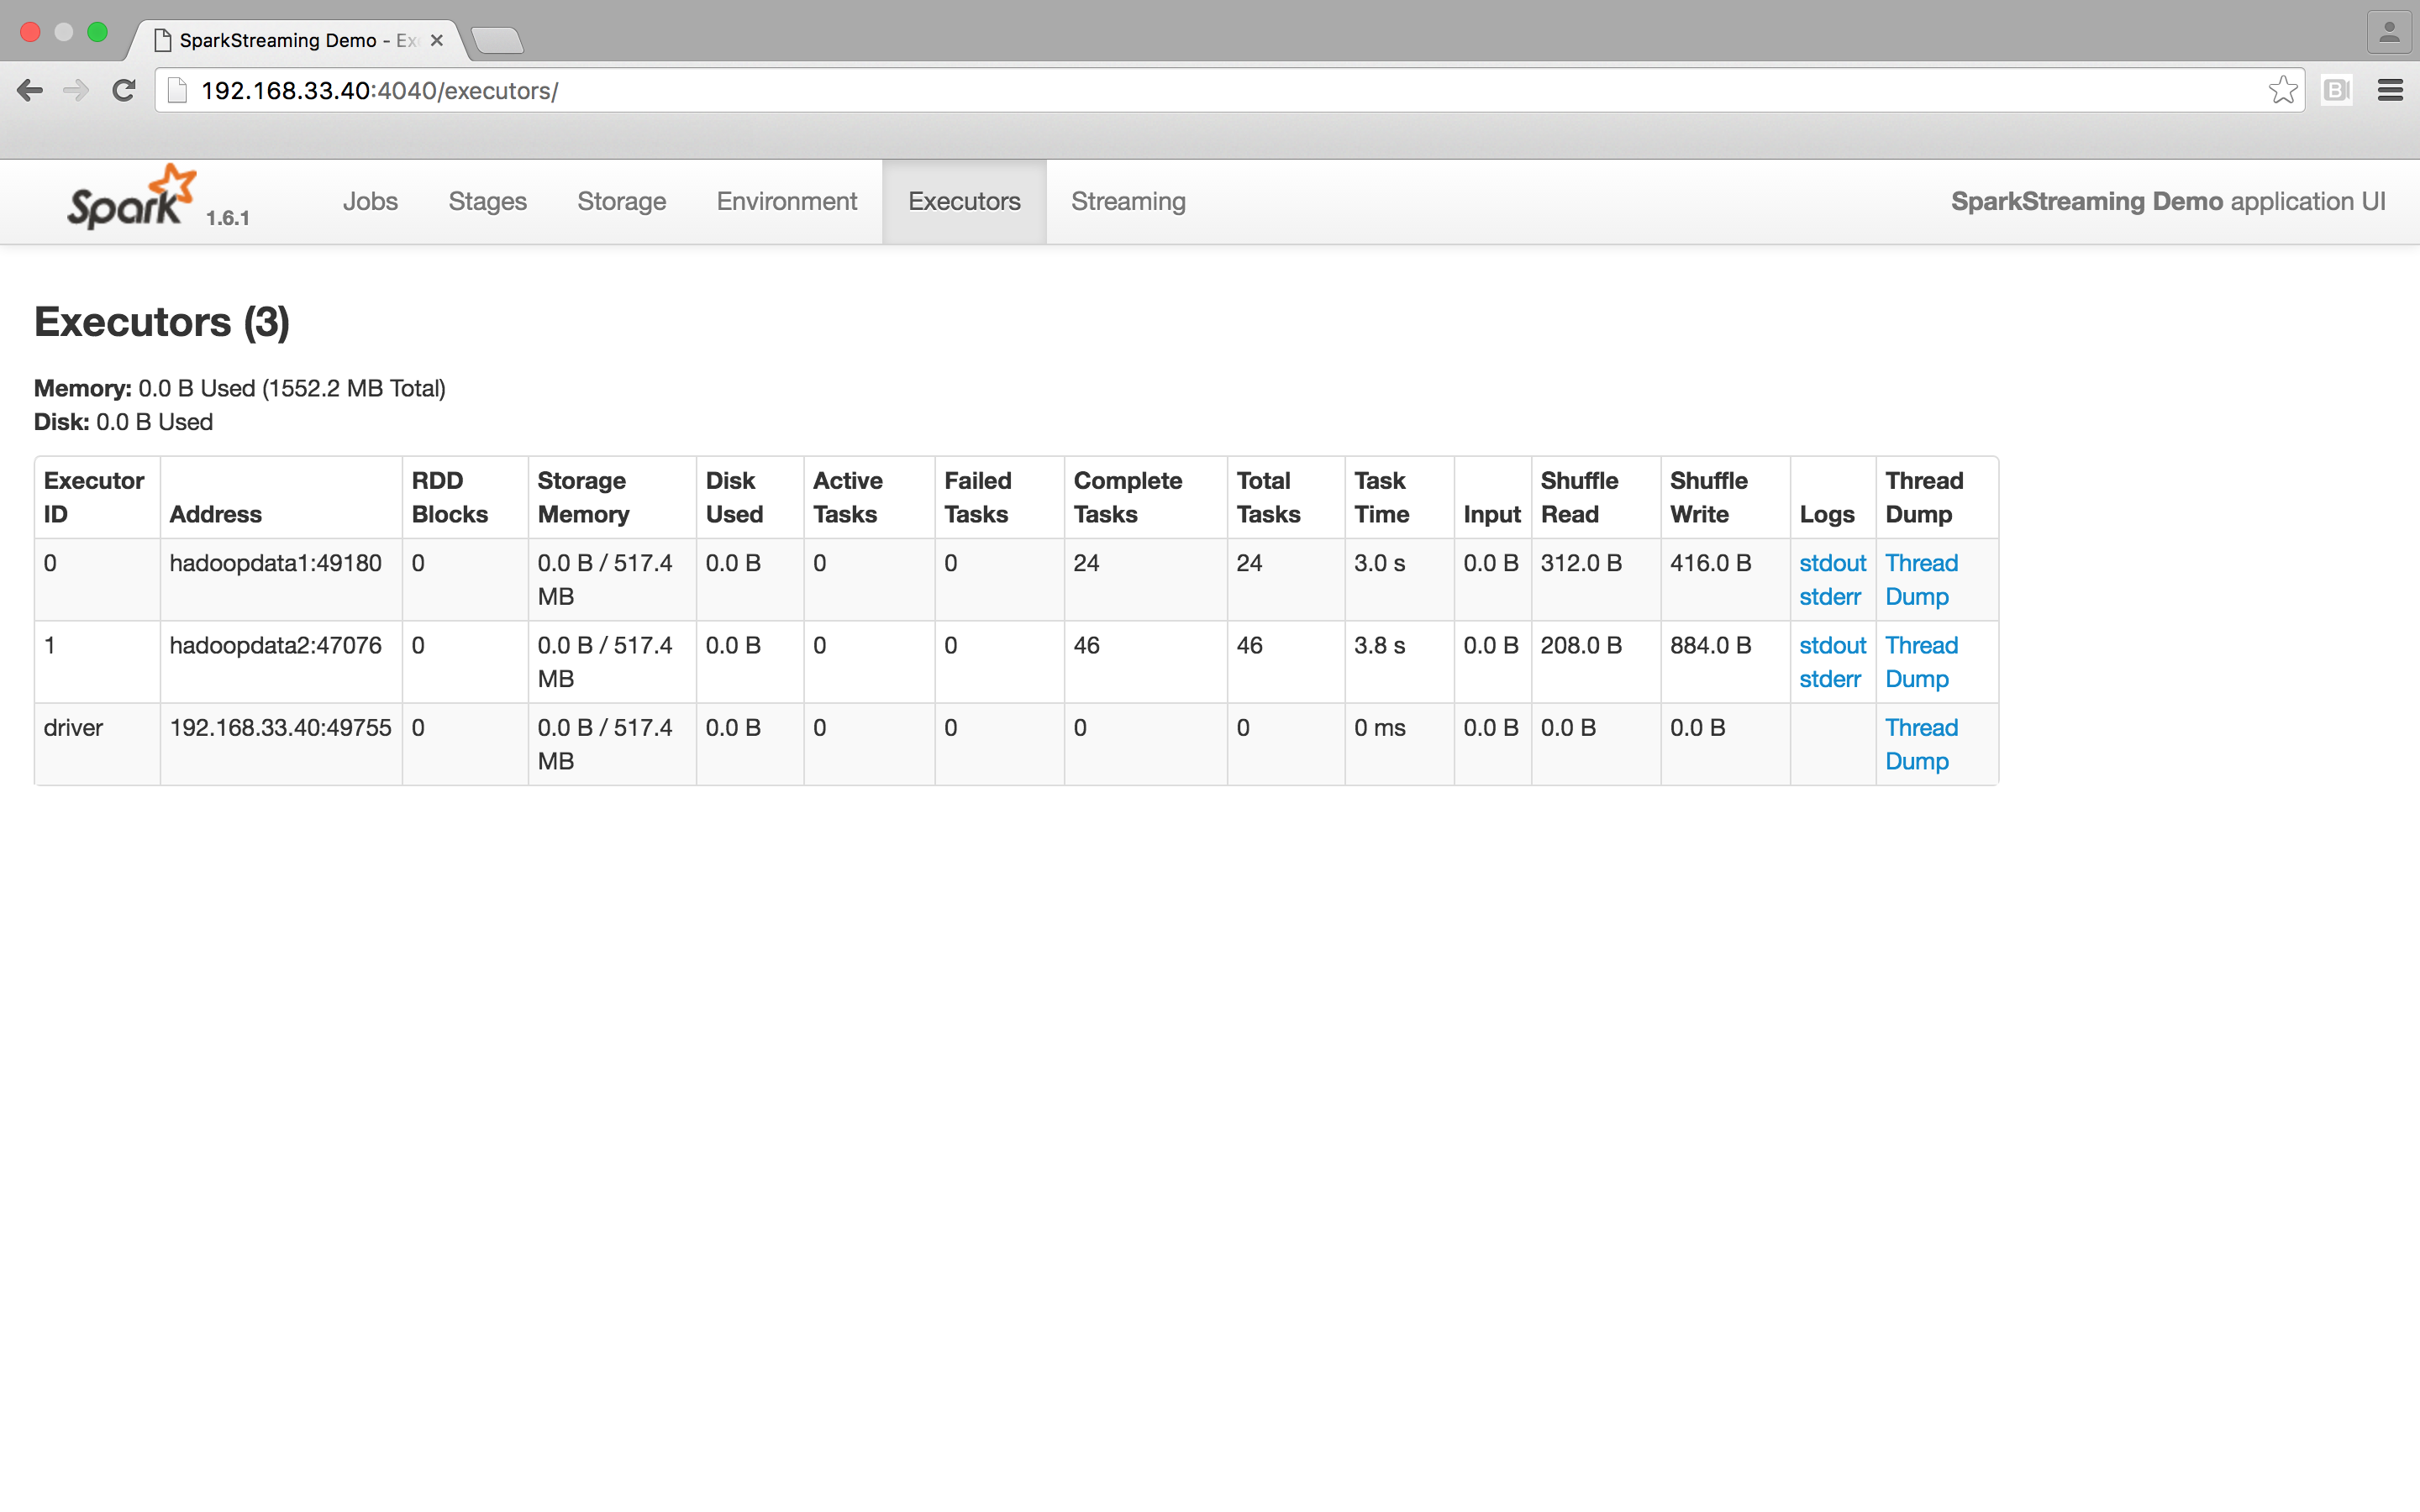This screenshot has height=1512, width=2420.
Task: Reload the page with the refresh icon
Action: point(124,91)
